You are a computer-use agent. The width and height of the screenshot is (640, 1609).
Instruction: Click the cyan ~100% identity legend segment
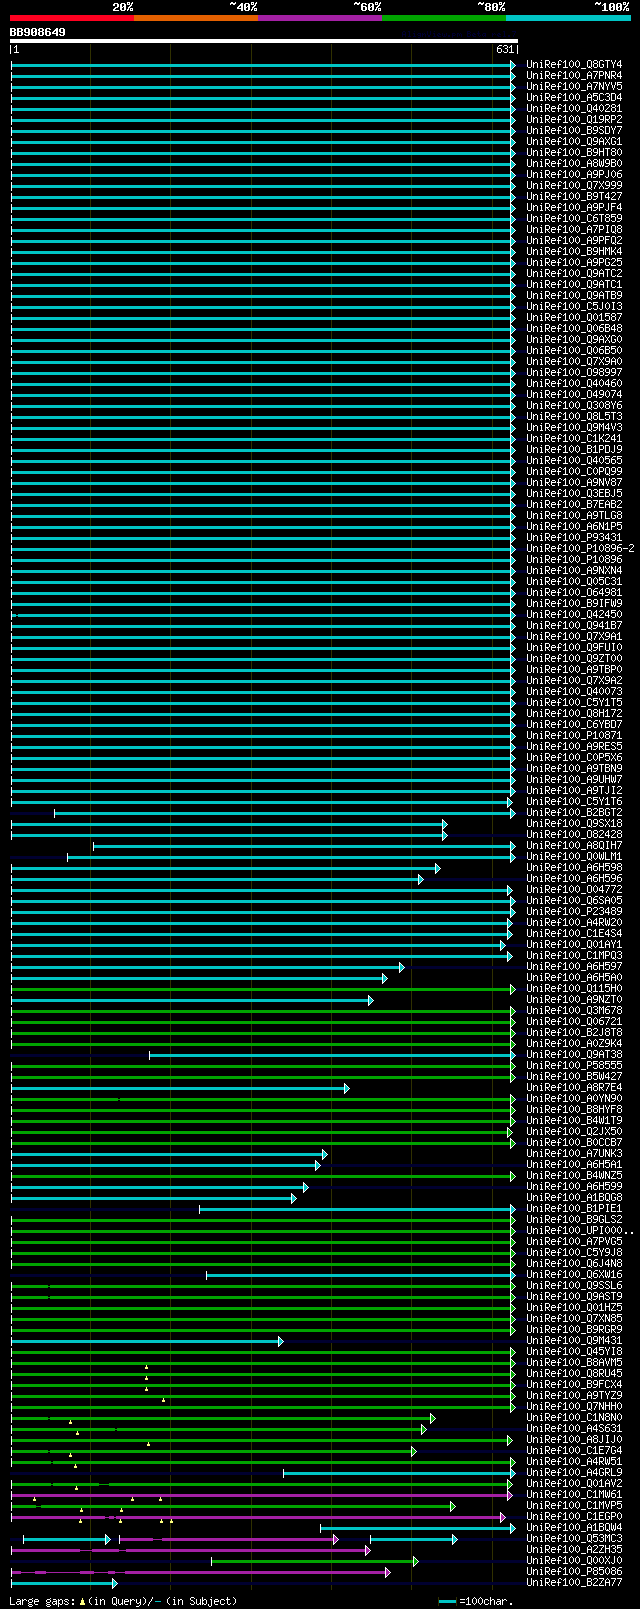(567, 17)
